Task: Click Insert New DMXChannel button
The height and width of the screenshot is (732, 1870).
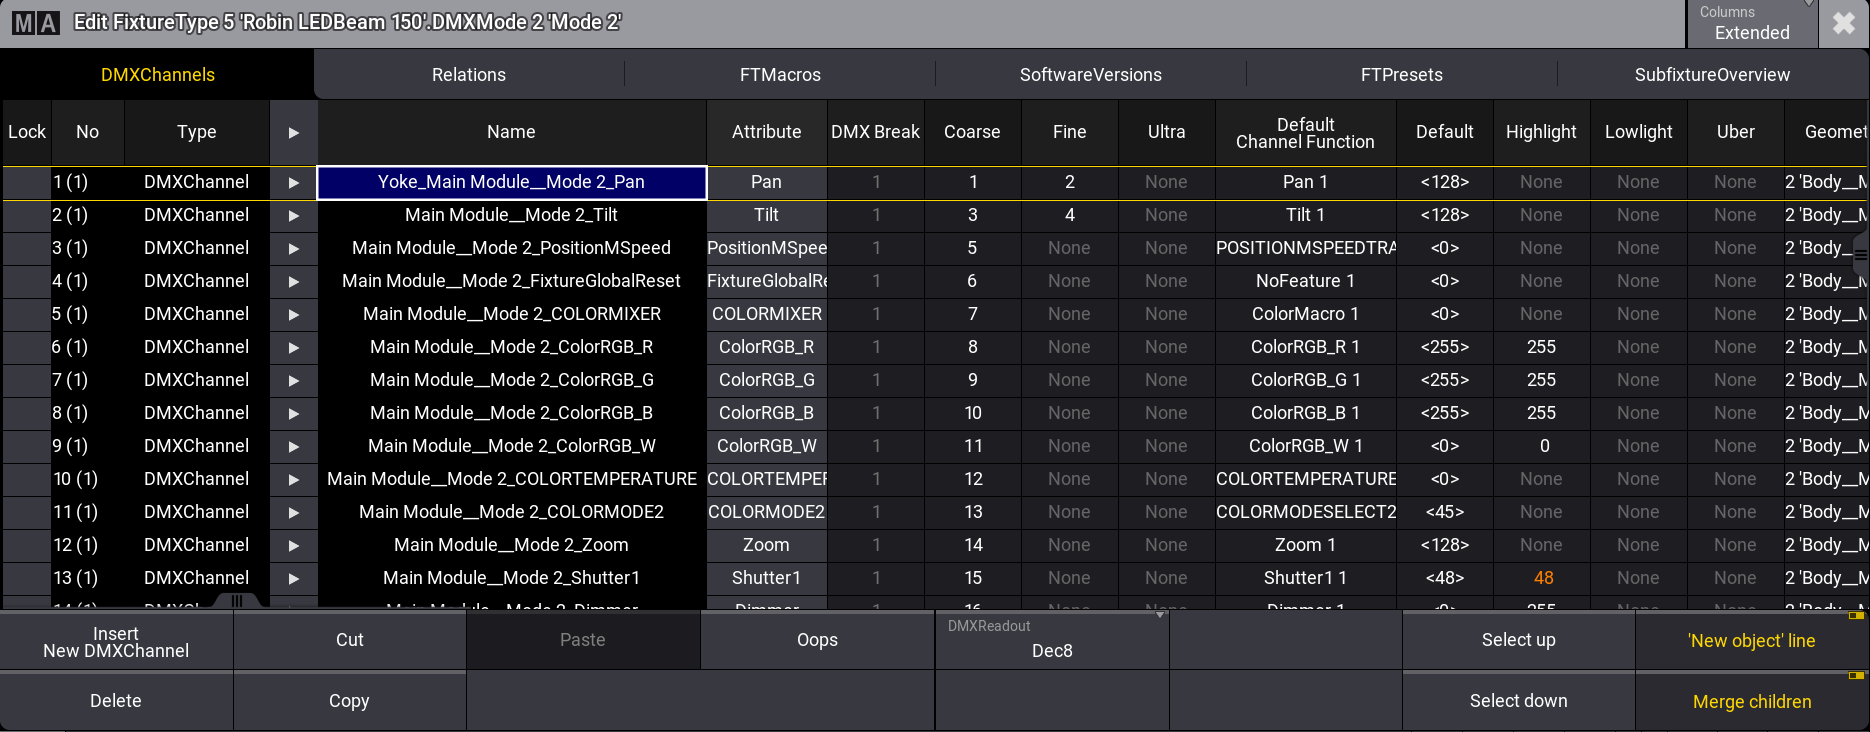Action: (116, 642)
